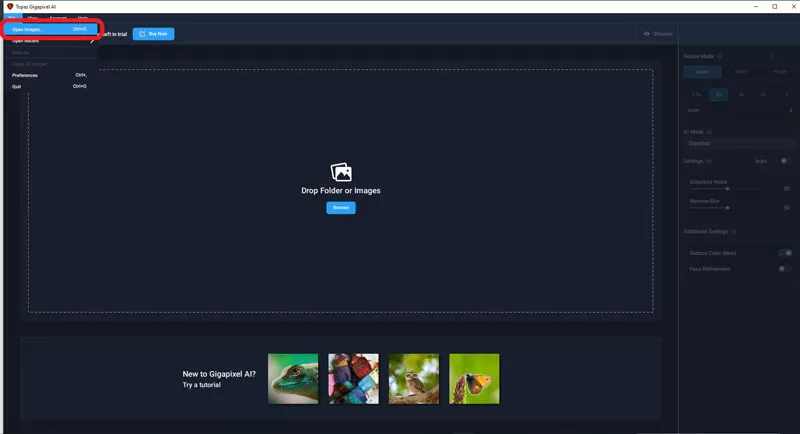Open the owl tutorial thumbnail

tap(414, 379)
